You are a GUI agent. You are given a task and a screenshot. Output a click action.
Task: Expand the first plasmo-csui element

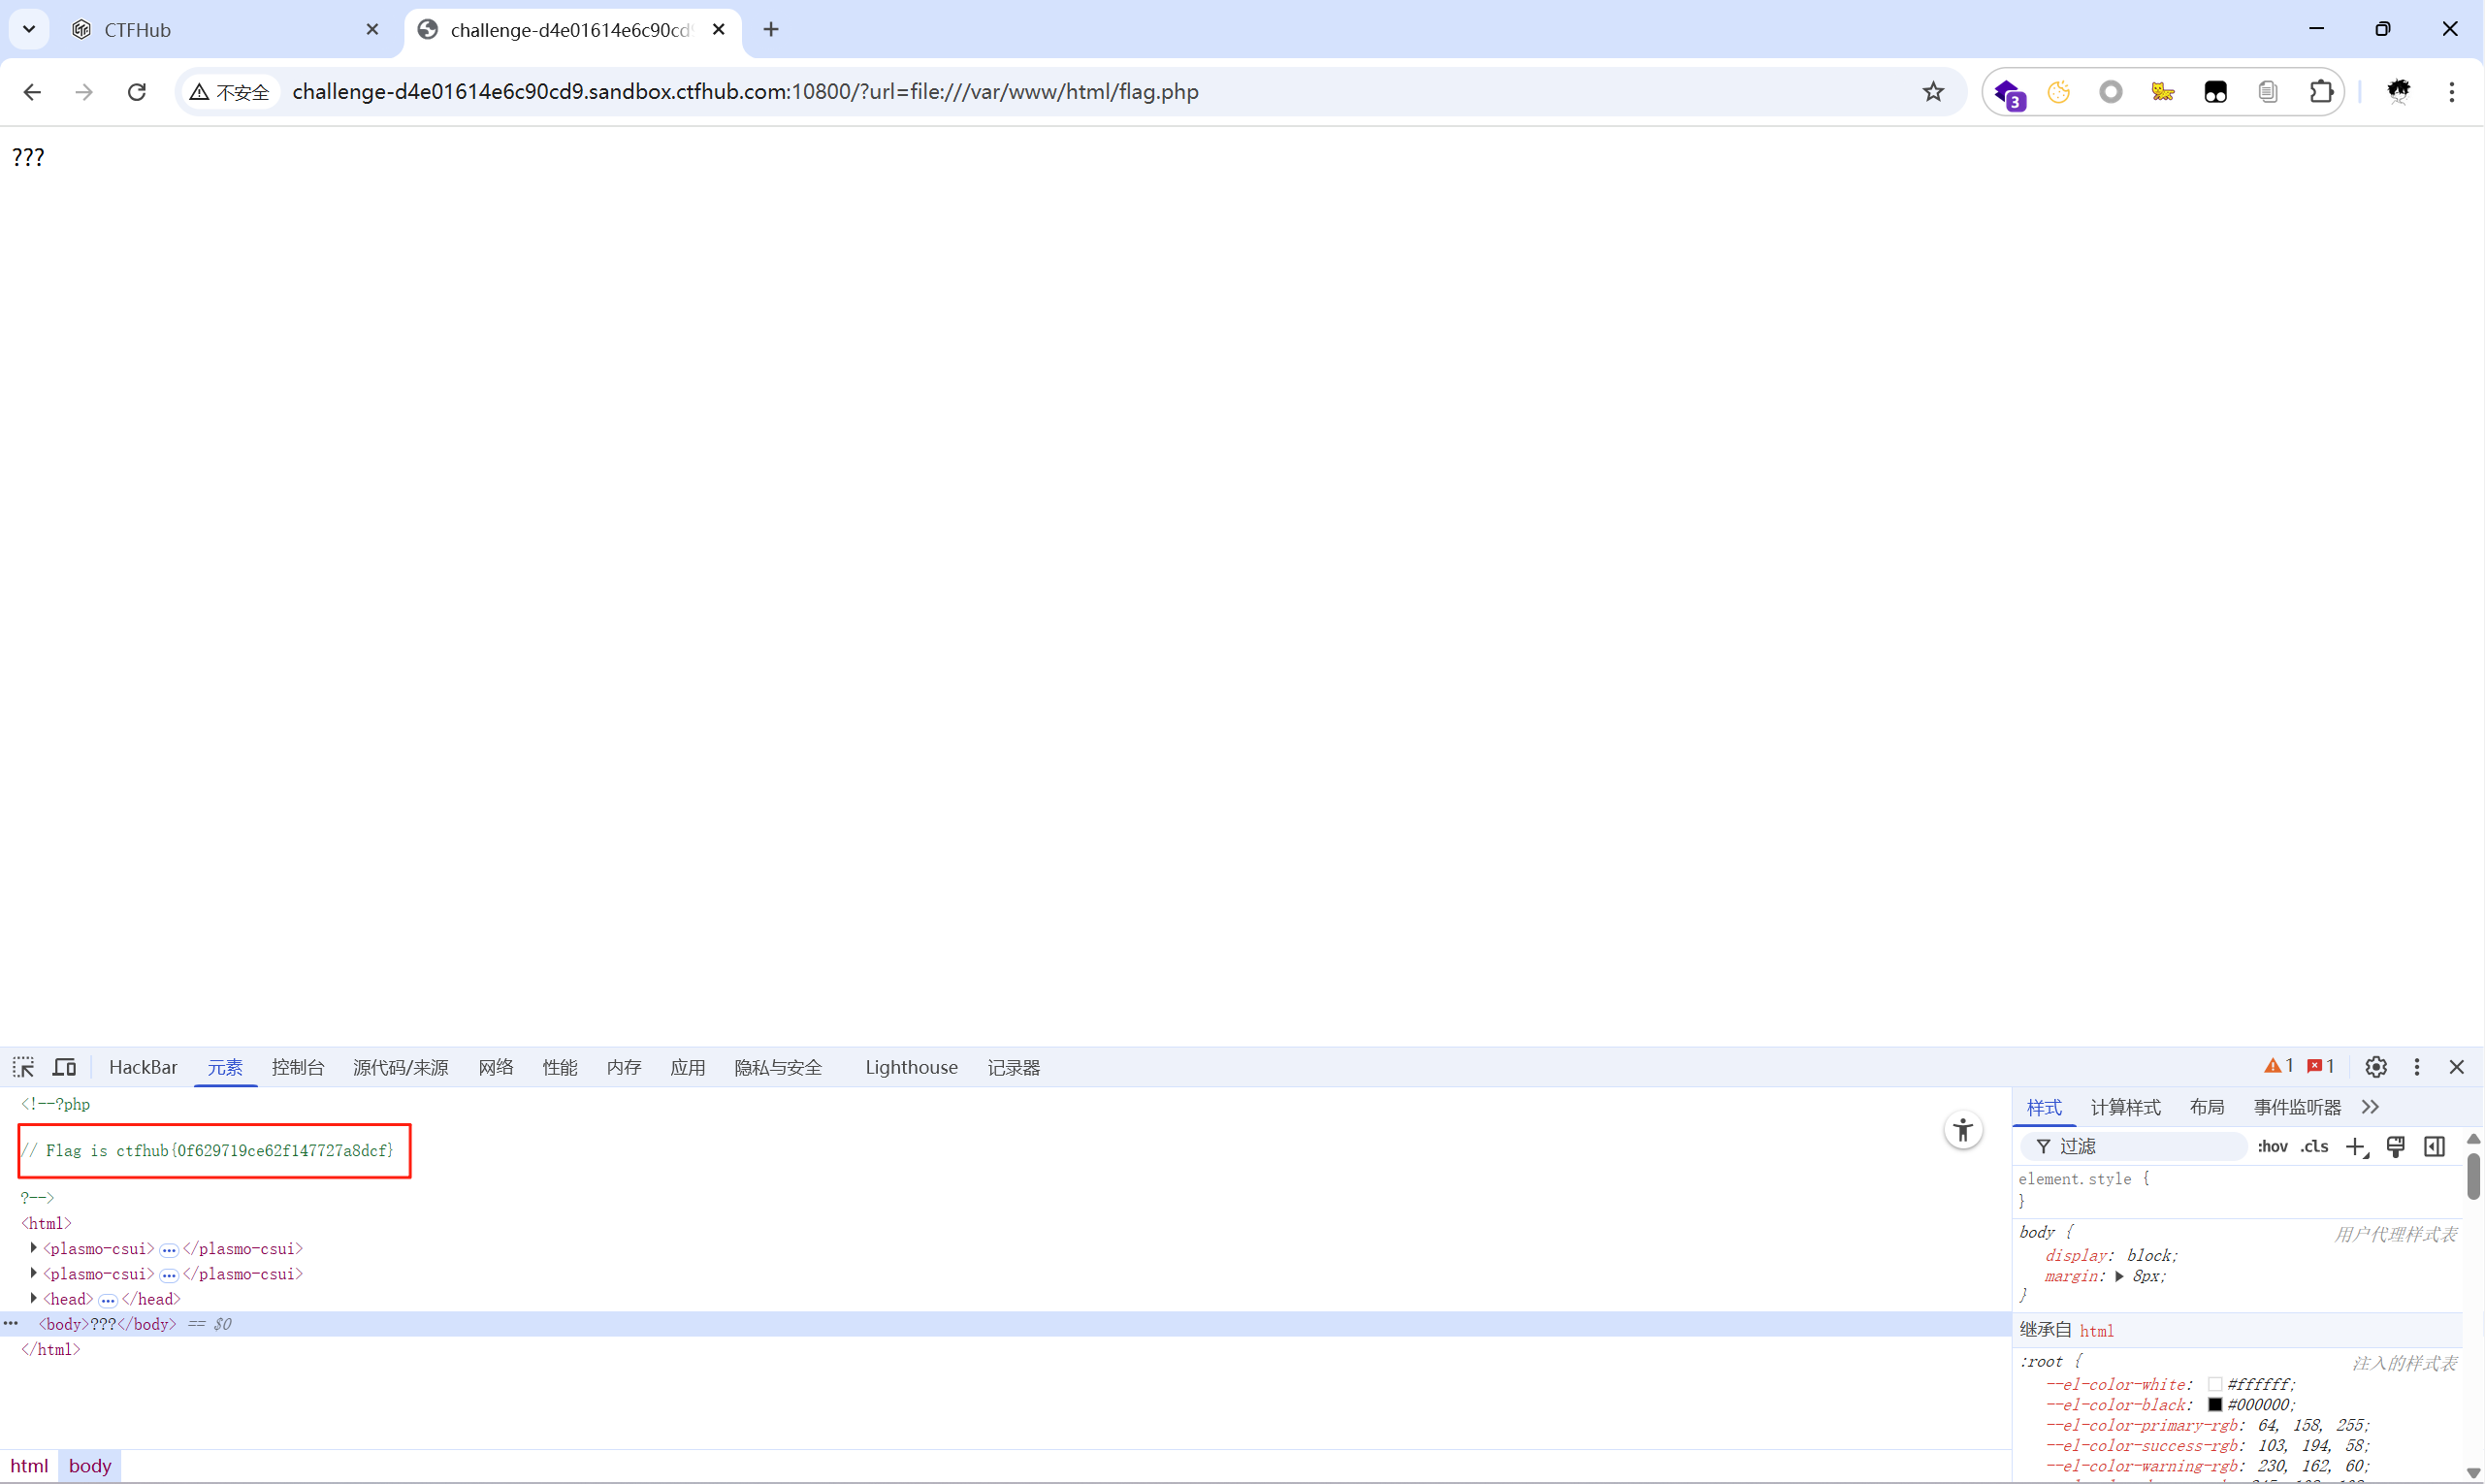34,1248
